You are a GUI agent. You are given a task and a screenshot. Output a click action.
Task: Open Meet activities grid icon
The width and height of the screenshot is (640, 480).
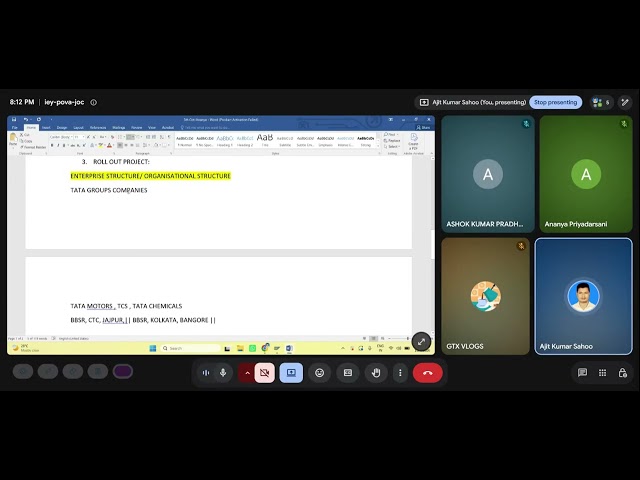point(602,373)
